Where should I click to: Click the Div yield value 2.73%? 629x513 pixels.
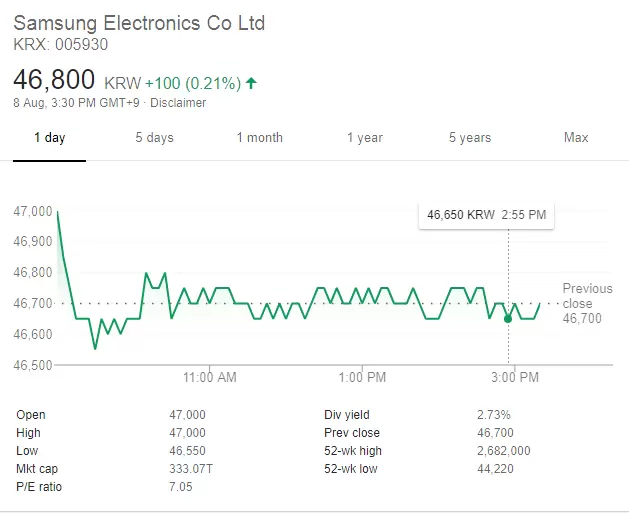[494, 415]
